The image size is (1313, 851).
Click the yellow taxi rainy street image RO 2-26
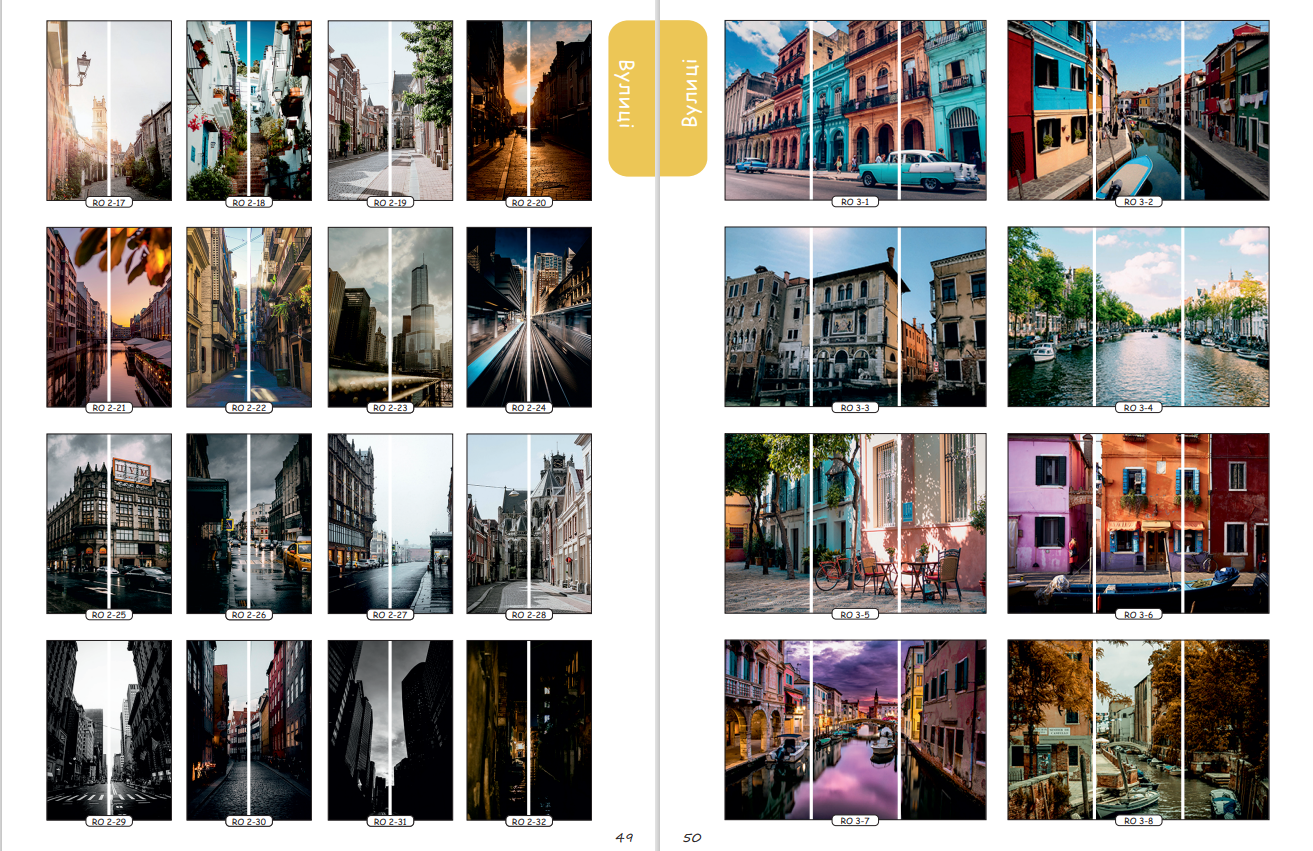click(x=249, y=523)
